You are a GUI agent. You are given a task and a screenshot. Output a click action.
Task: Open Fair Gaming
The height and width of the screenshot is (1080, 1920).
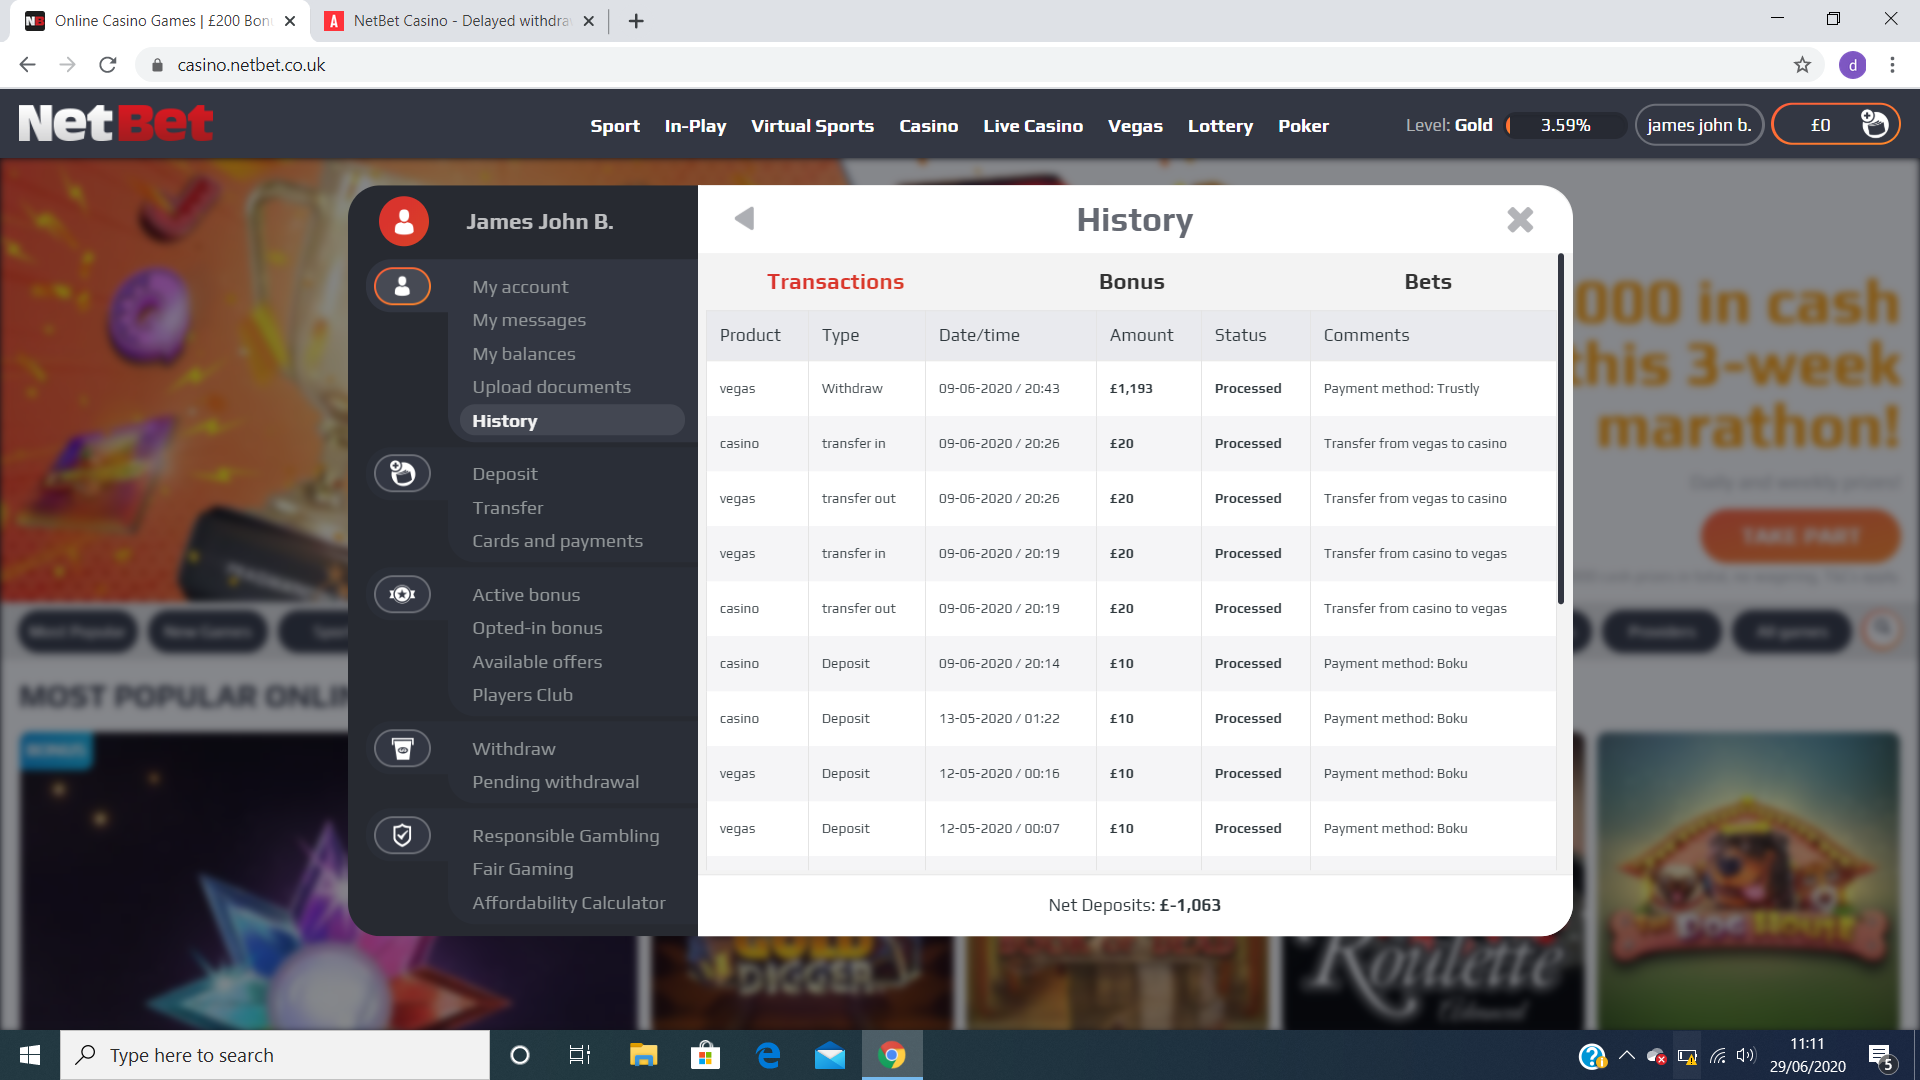point(522,869)
